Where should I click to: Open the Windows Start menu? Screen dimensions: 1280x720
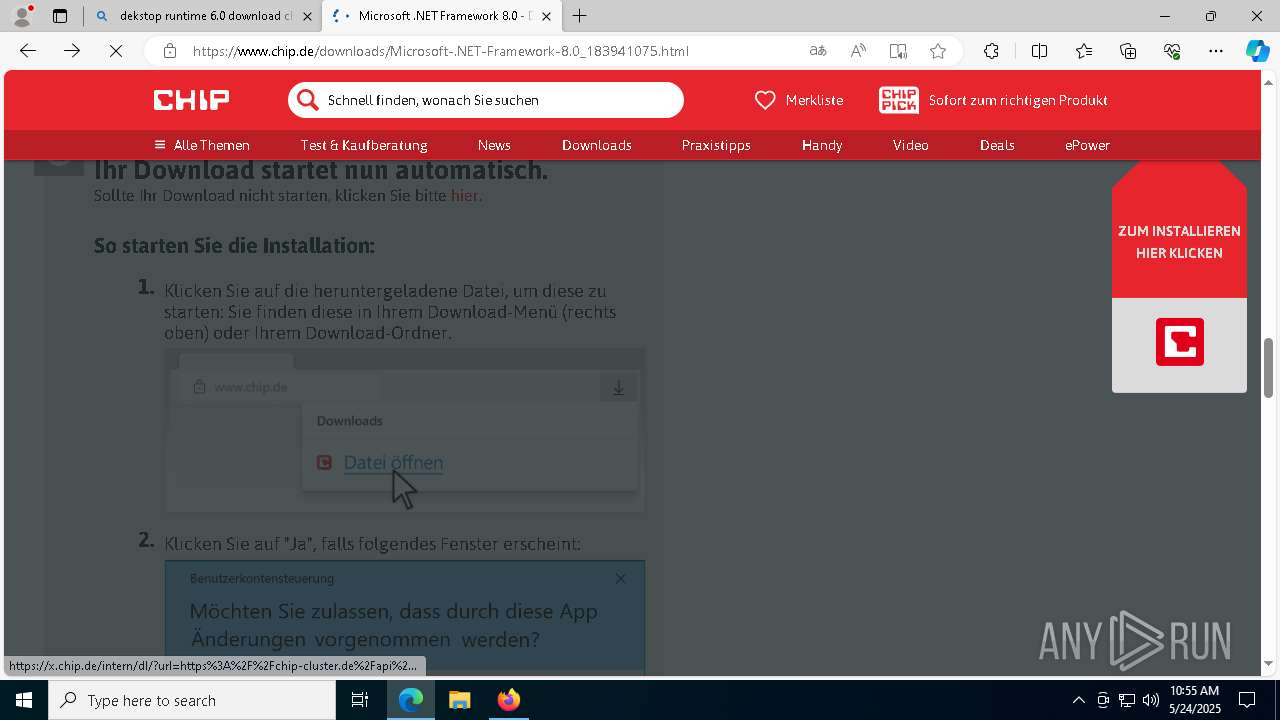click(x=24, y=700)
